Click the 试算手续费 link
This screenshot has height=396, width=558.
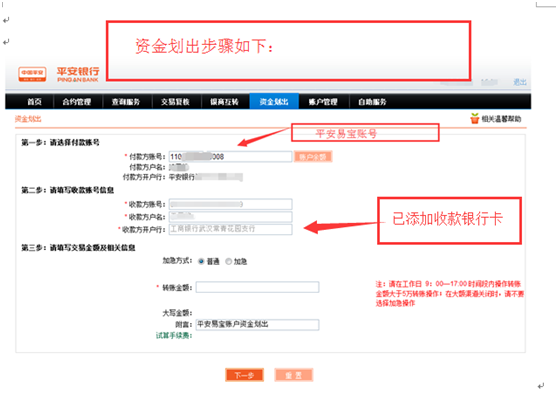tap(174, 336)
